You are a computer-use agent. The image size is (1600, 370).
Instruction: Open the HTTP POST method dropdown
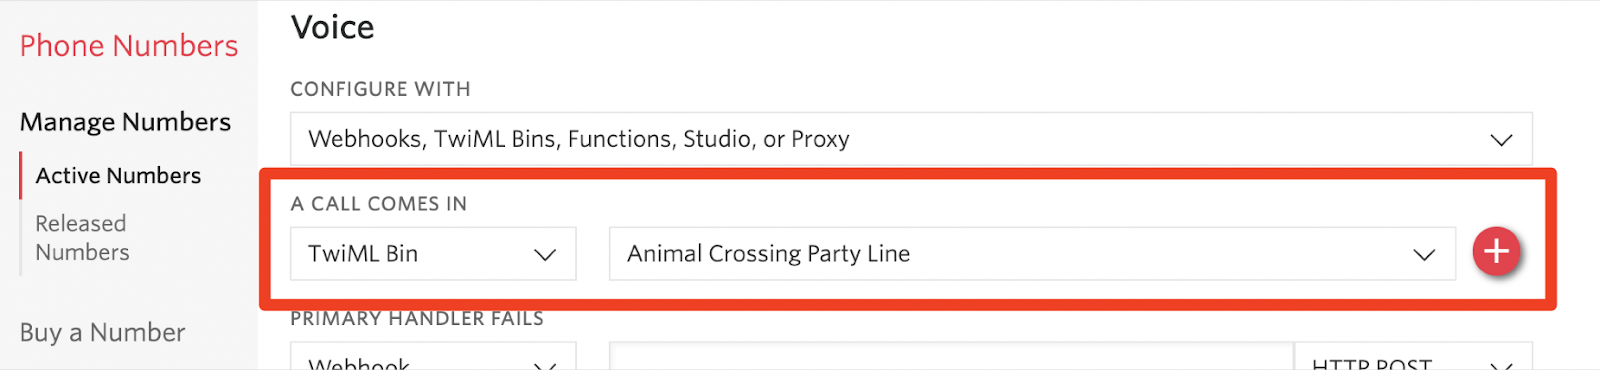(x=1413, y=357)
